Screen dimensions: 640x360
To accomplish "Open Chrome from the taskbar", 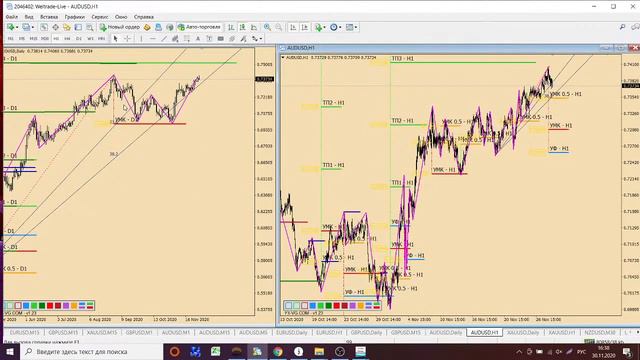I will pos(278,351).
